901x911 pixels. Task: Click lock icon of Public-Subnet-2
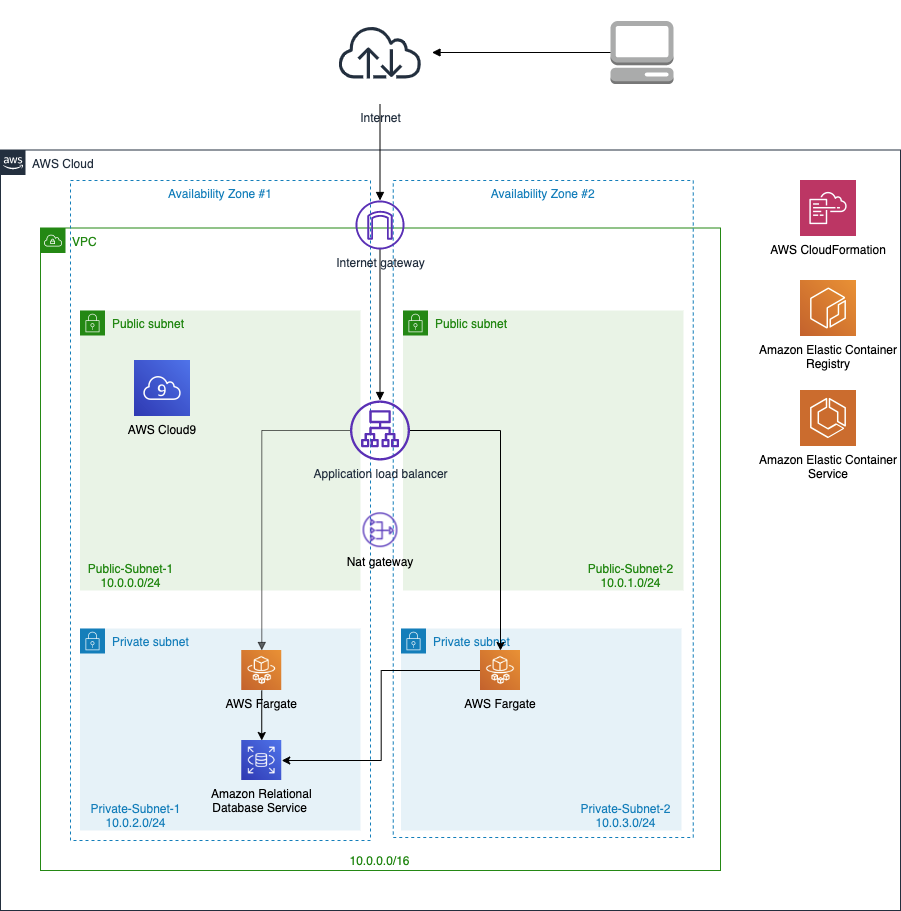click(x=415, y=323)
